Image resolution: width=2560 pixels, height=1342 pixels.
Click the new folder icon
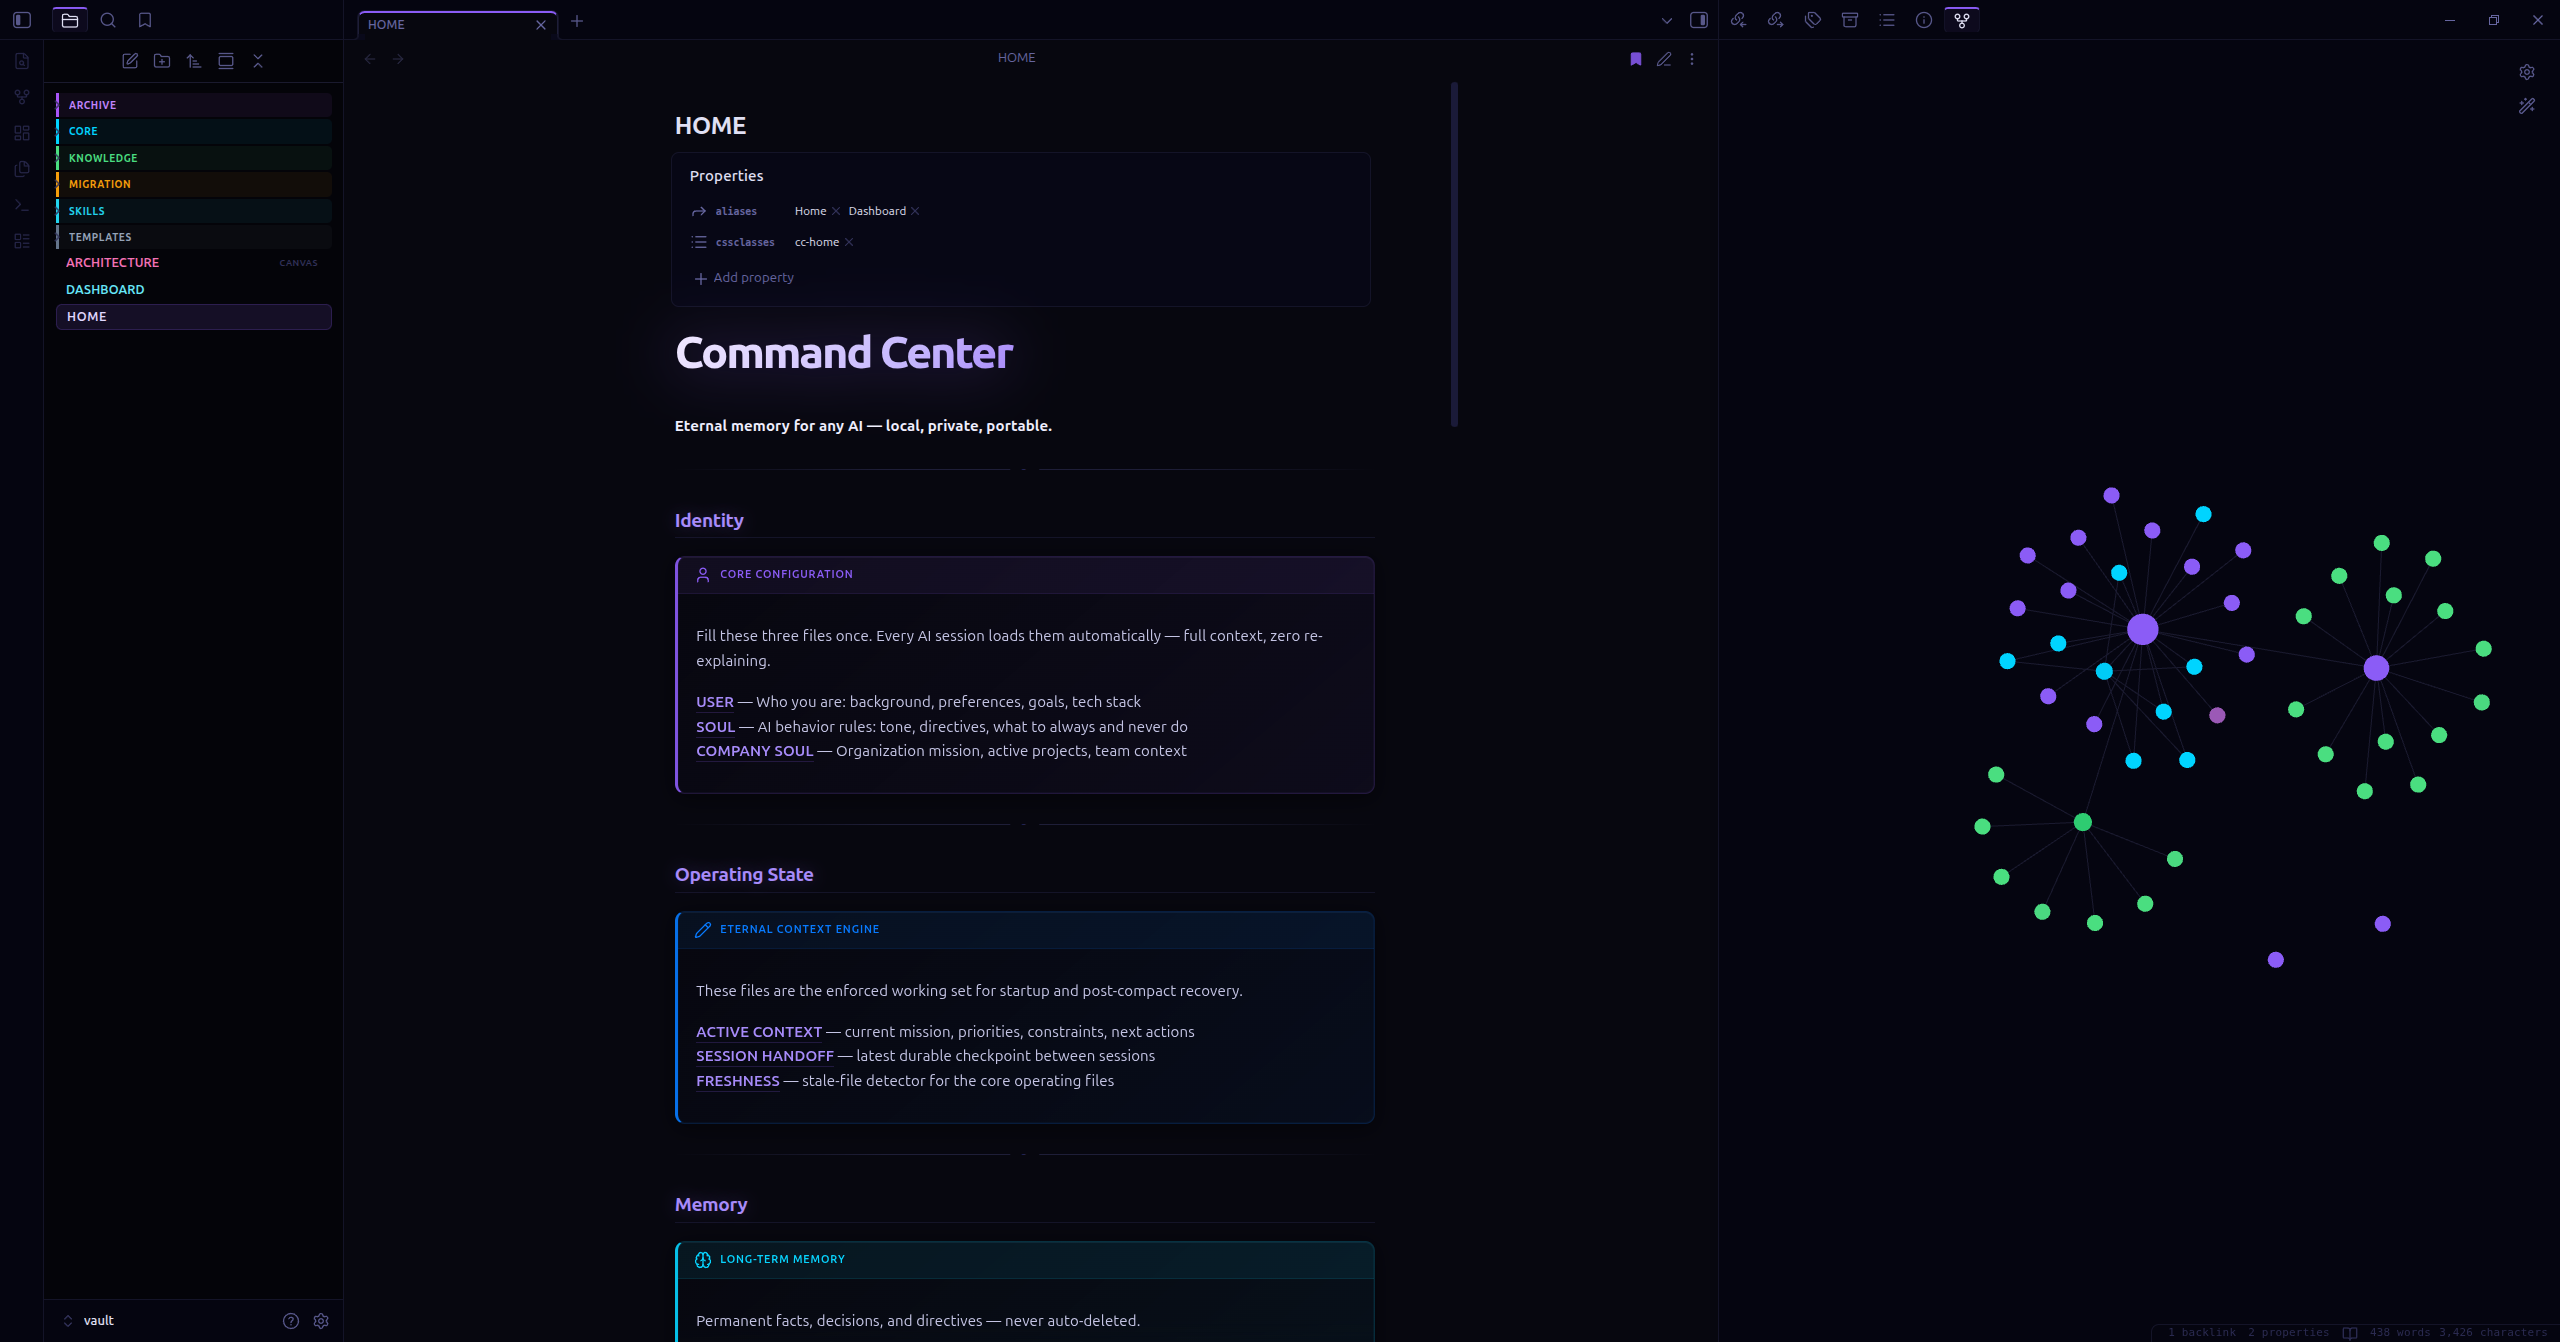[162, 61]
